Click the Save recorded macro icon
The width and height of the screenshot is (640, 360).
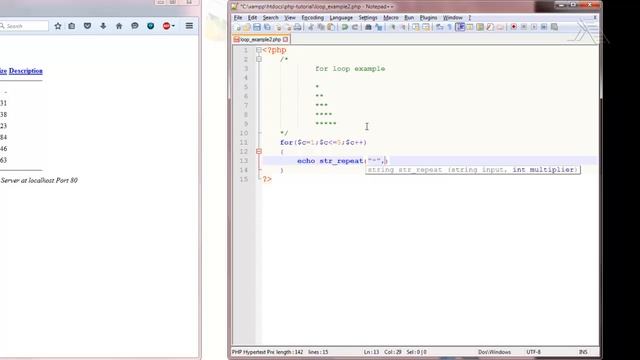pos(554,27)
